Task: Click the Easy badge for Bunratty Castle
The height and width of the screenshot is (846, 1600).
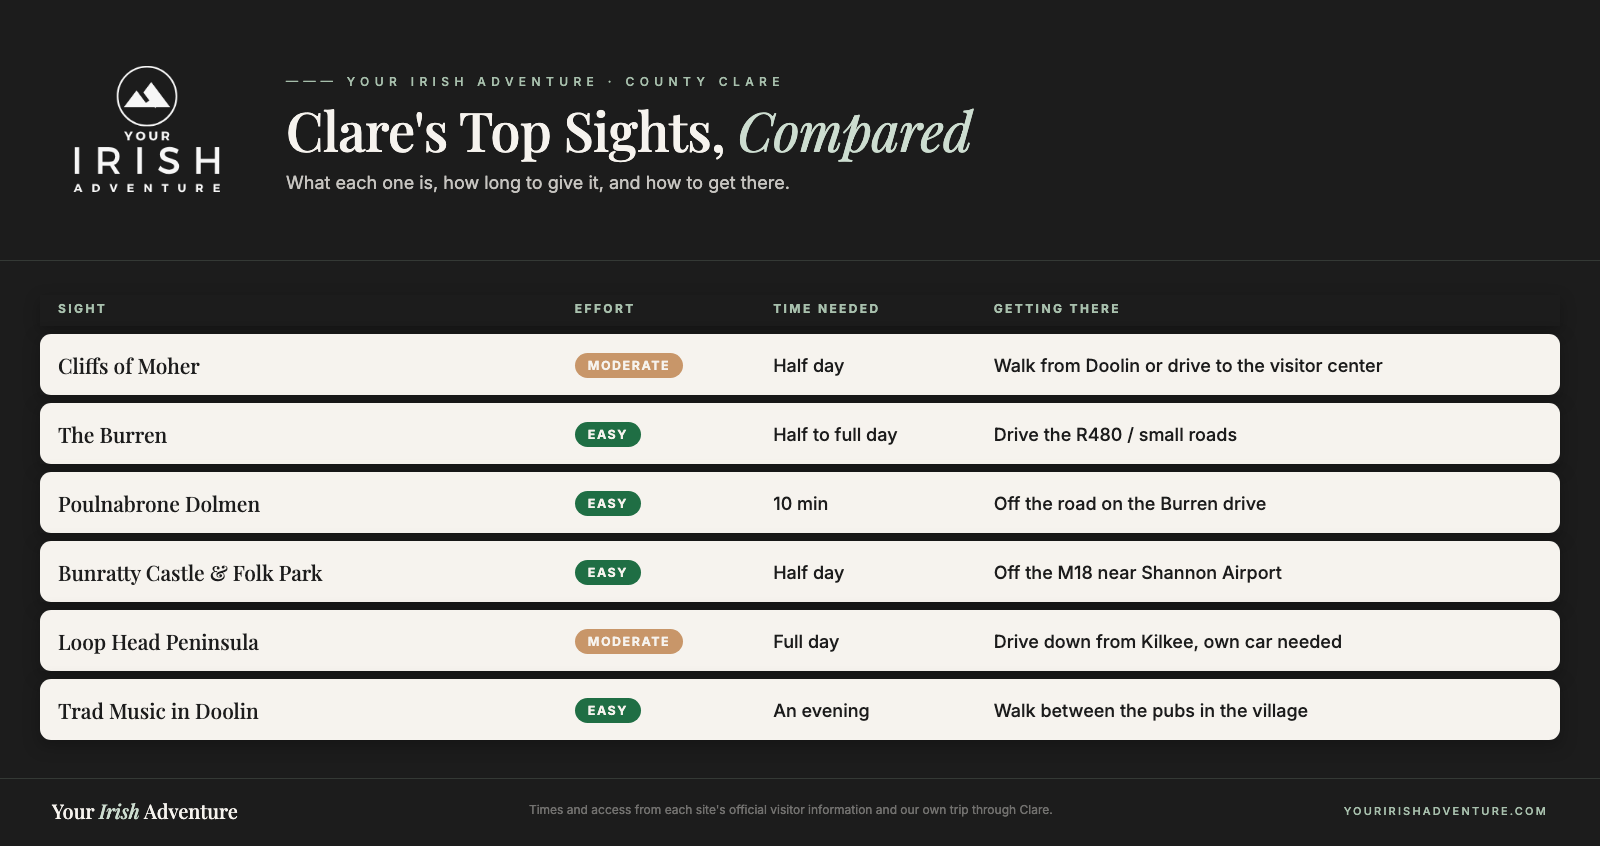Action: (x=607, y=572)
